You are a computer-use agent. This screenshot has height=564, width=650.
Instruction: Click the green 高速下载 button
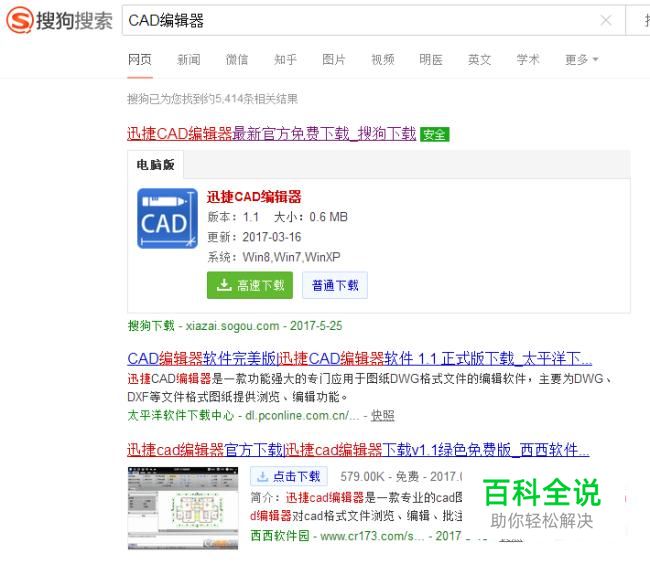tap(250, 285)
